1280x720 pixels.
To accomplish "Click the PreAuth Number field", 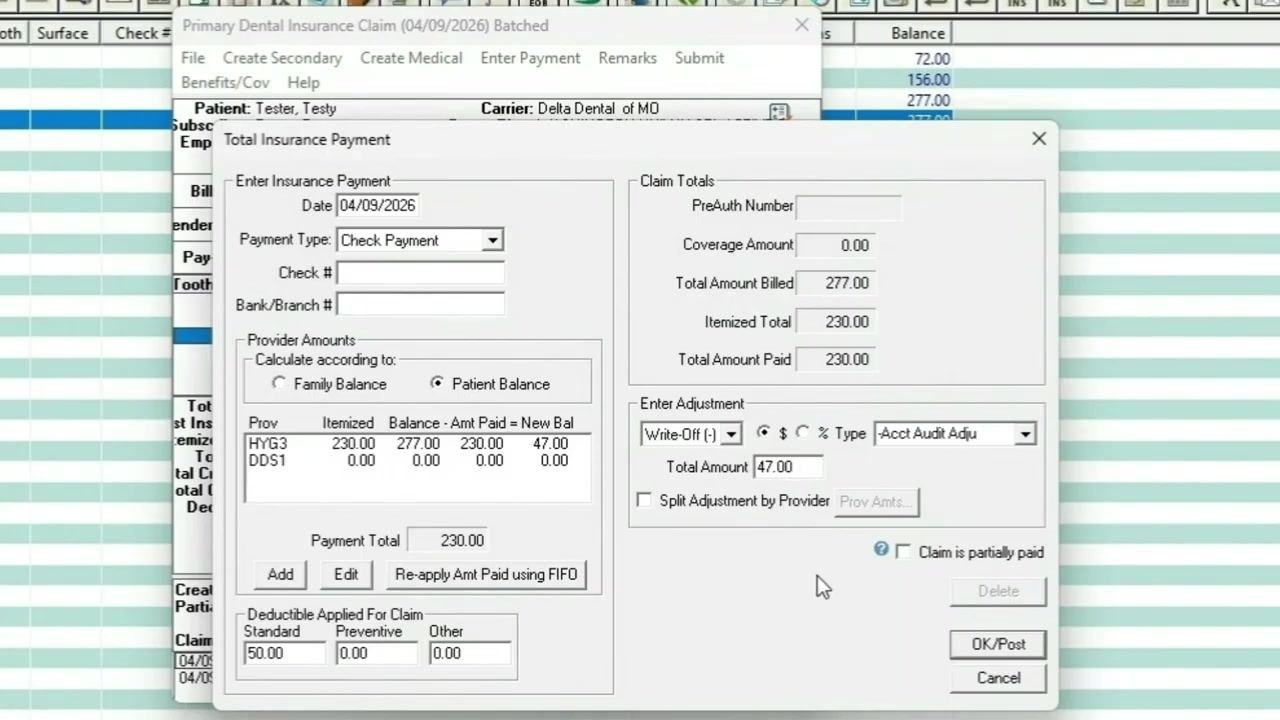I will point(848,206).
